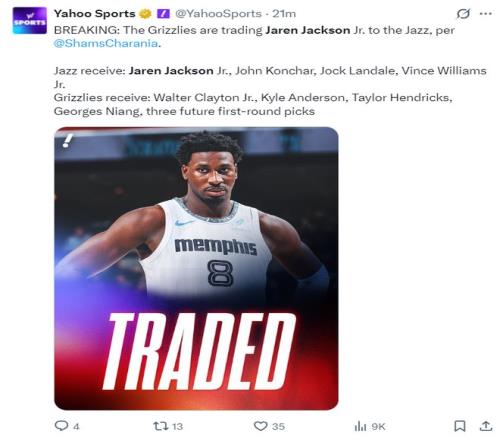This screenshot has height=440, width=500.
Task: Open the TRADED image attachment
Action: pyautogui.click(x=196, y=268)
